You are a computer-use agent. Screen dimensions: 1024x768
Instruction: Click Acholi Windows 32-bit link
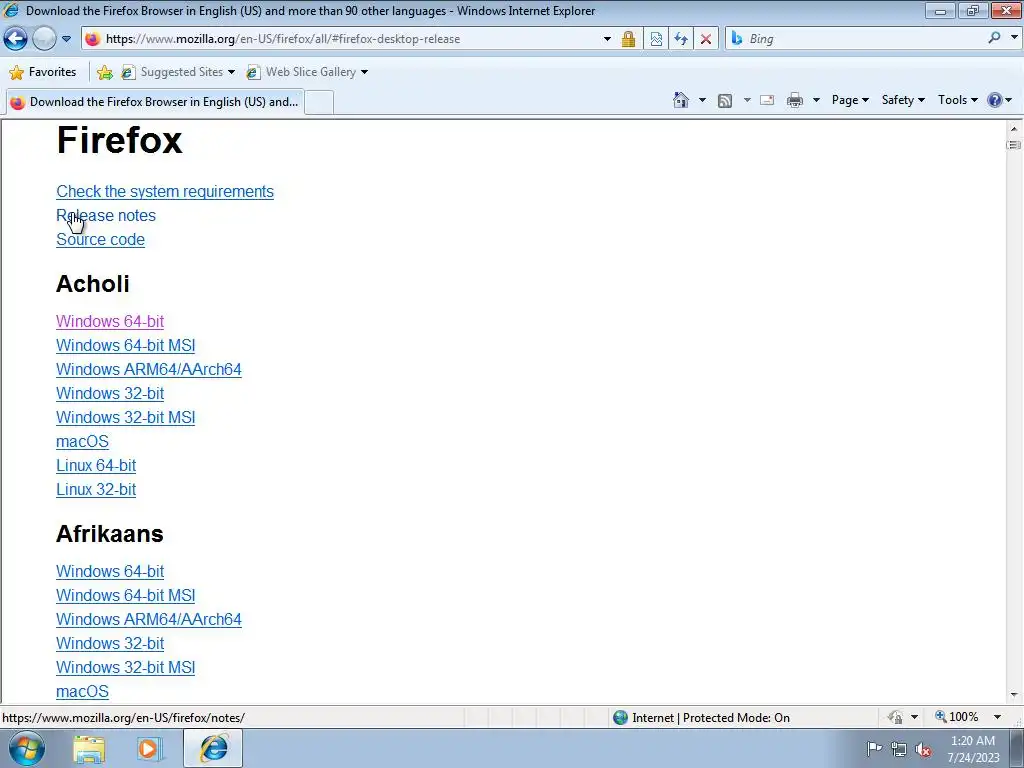[x=110, y=394]
